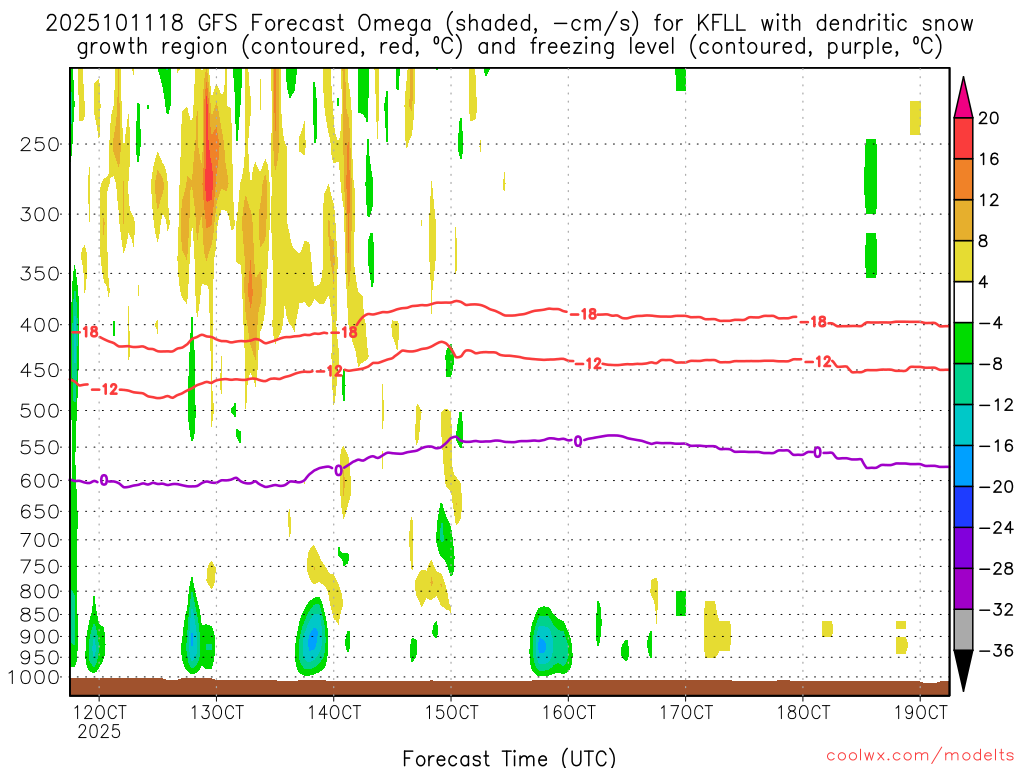Image resolution: width=1024 pixels, height=768 pixels.
Task: Click the colorbar value label -36
Action: tap(996, 650)
